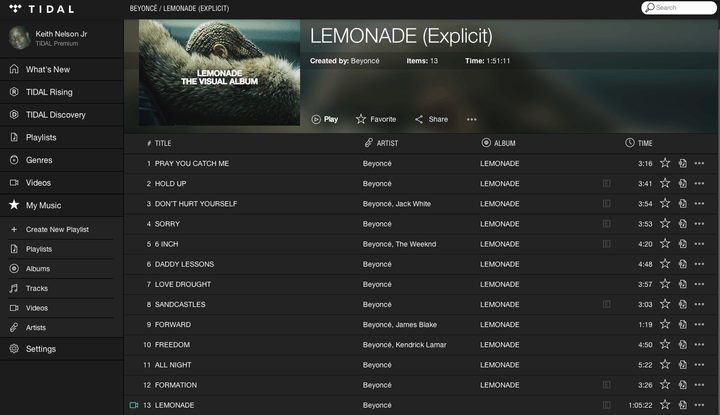720x415 pixels.
Task: Play the LEMONADE album
Action: click(325, 119)
